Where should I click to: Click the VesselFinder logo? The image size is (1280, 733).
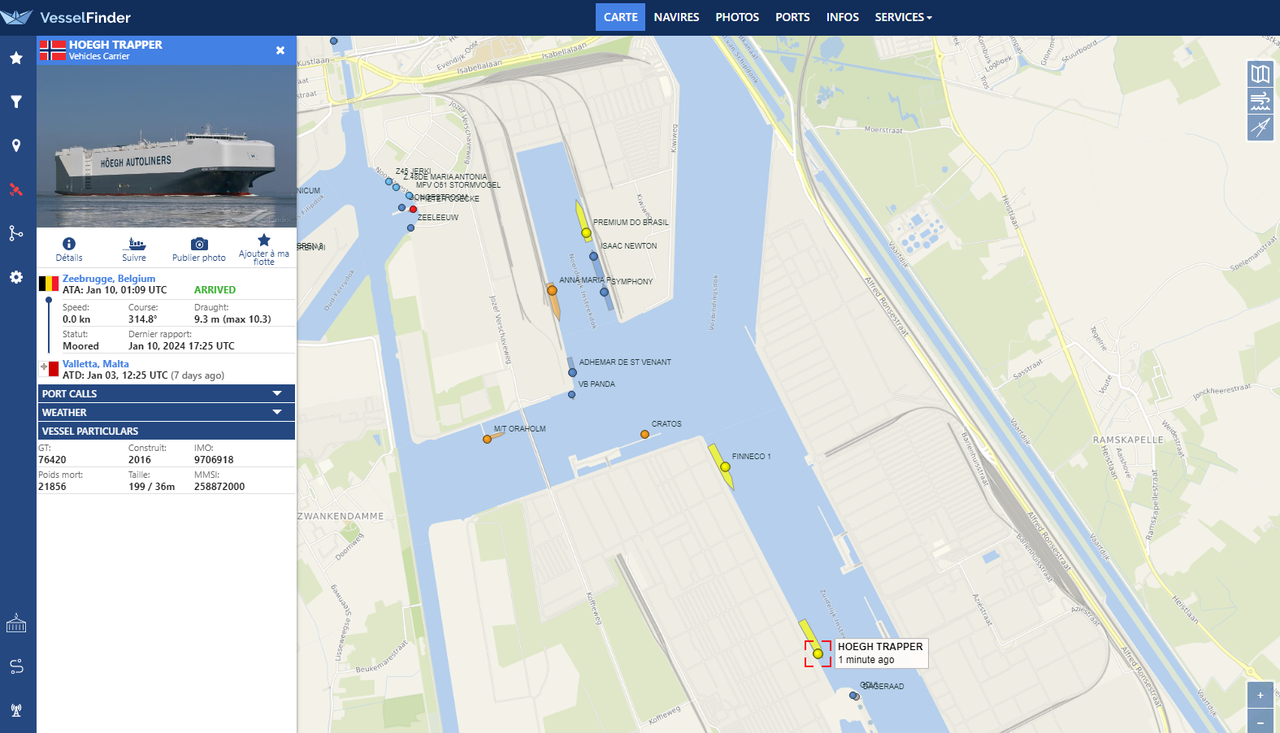click(68, 17)
